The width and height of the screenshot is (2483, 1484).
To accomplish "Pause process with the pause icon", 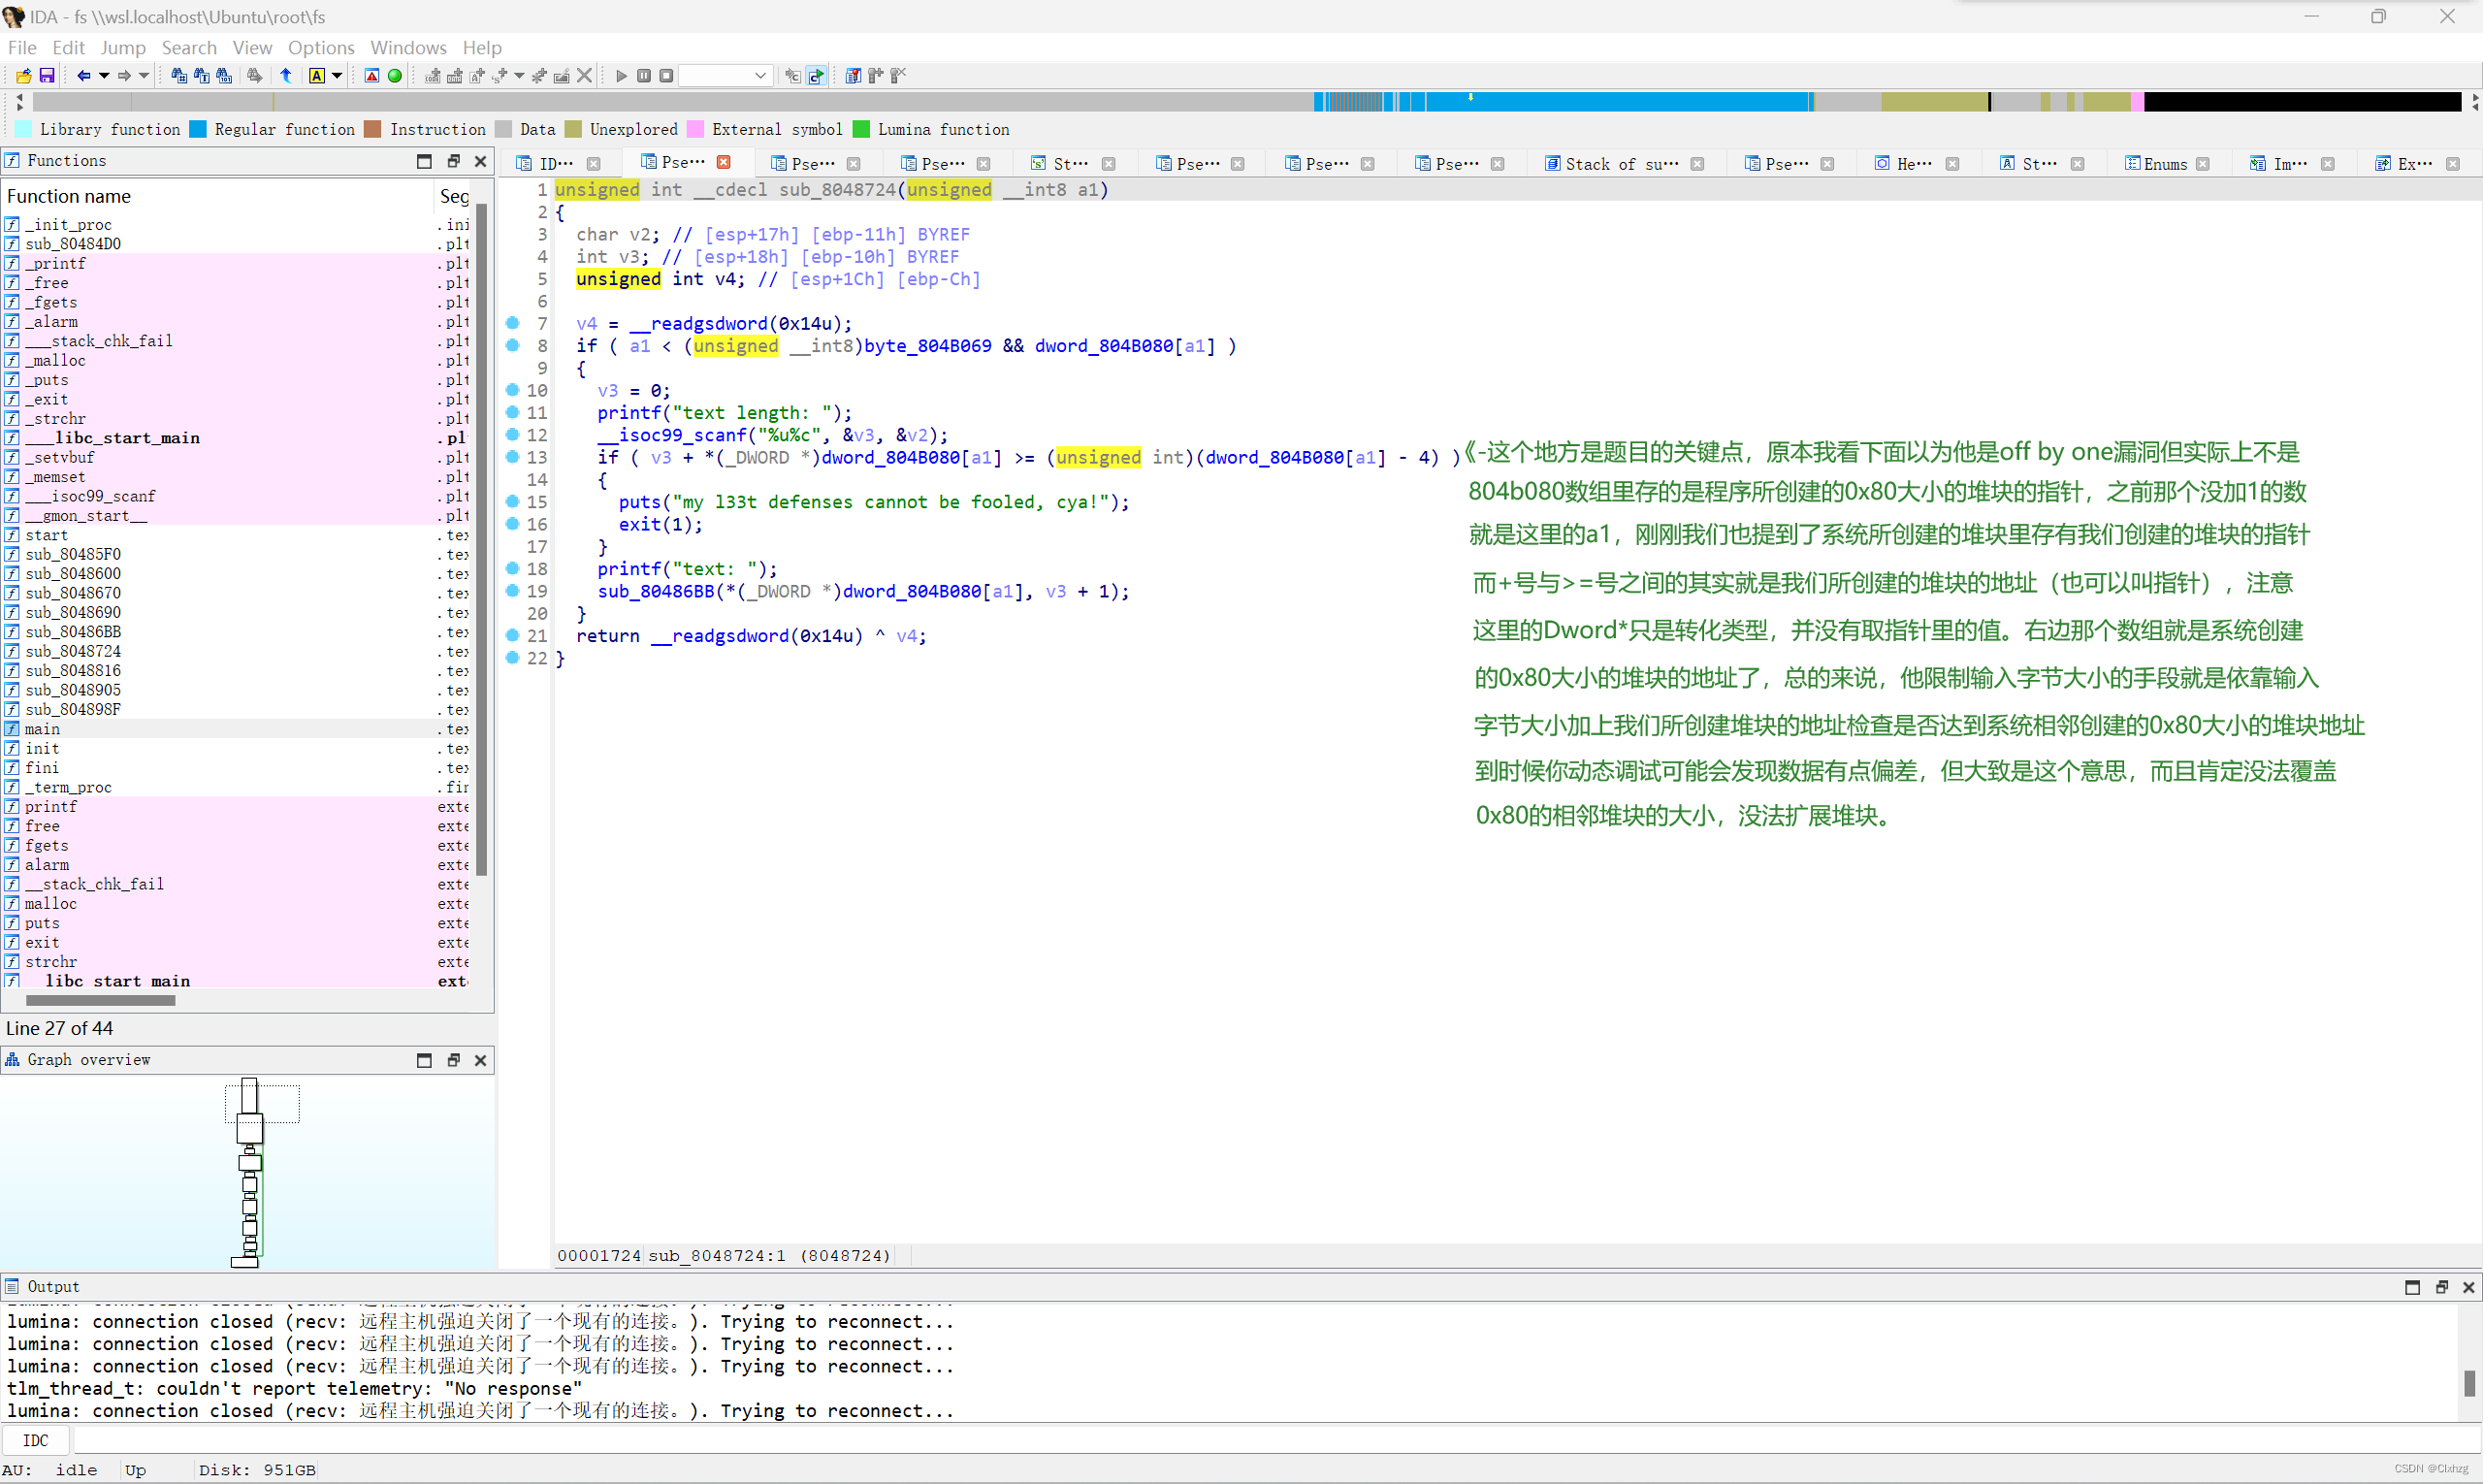I will [644, 75].
